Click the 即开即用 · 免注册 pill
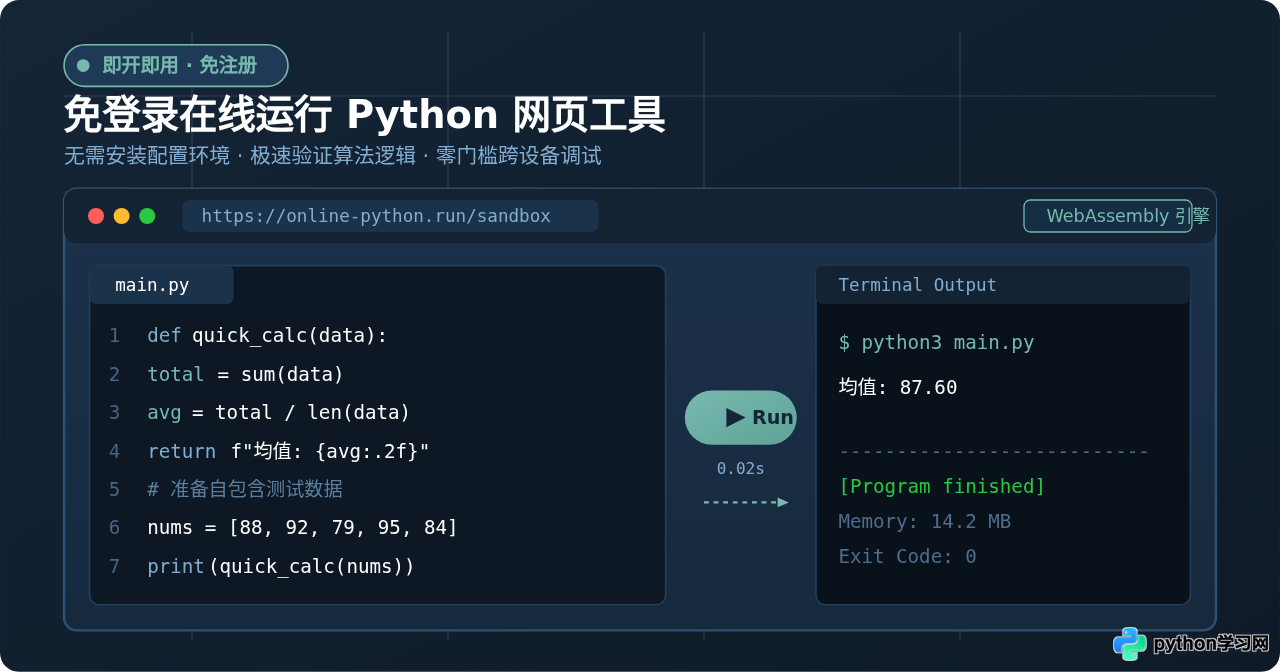Viewport: 1280px width, 672px height. 176,66
